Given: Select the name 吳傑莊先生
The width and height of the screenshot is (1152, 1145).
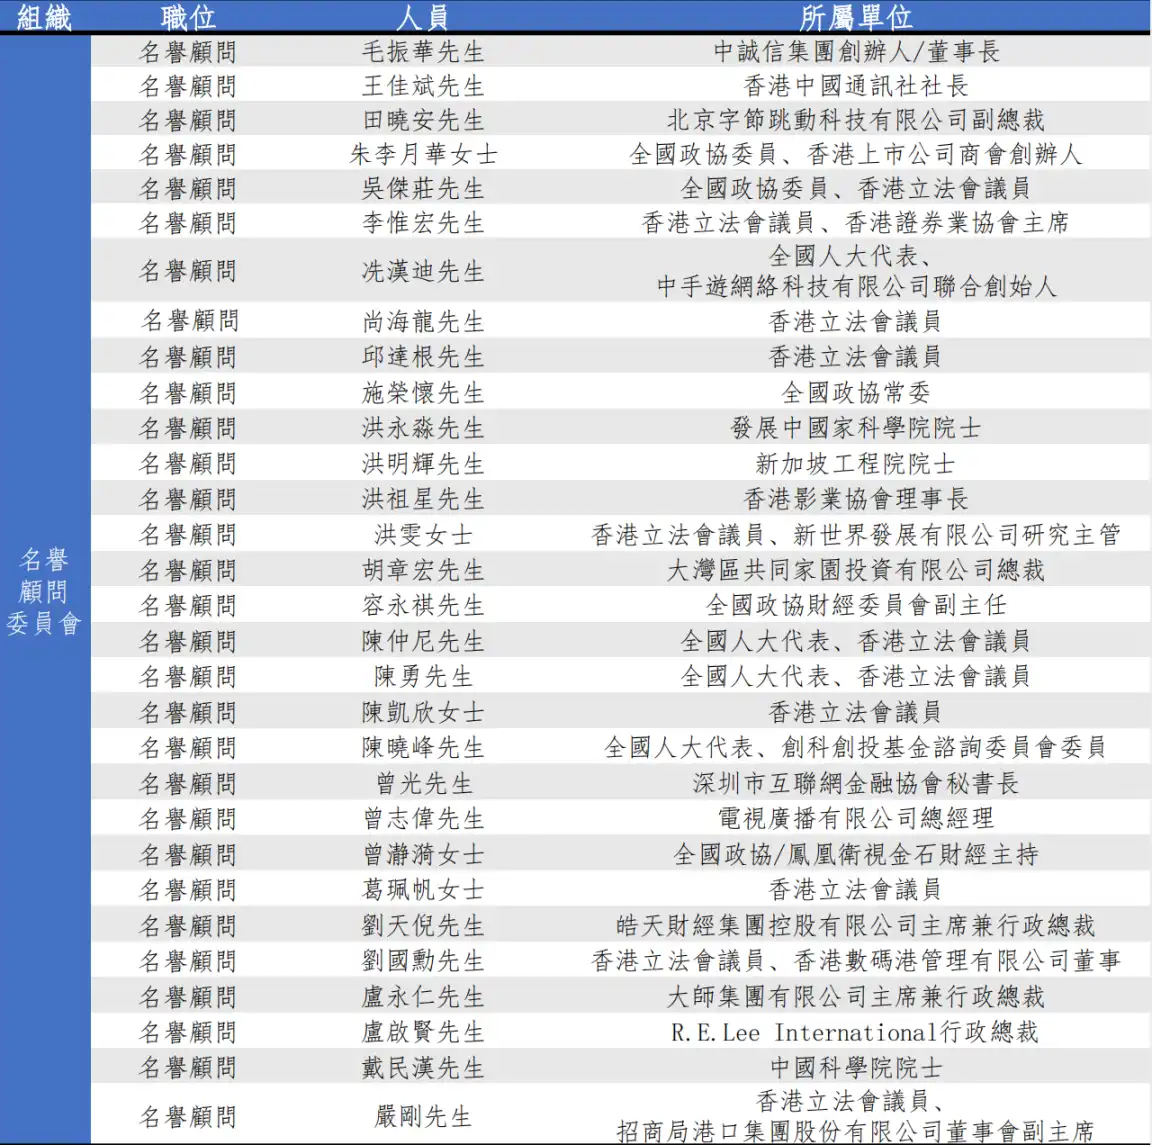Looking at the screenshot, I should pos(423,188).
